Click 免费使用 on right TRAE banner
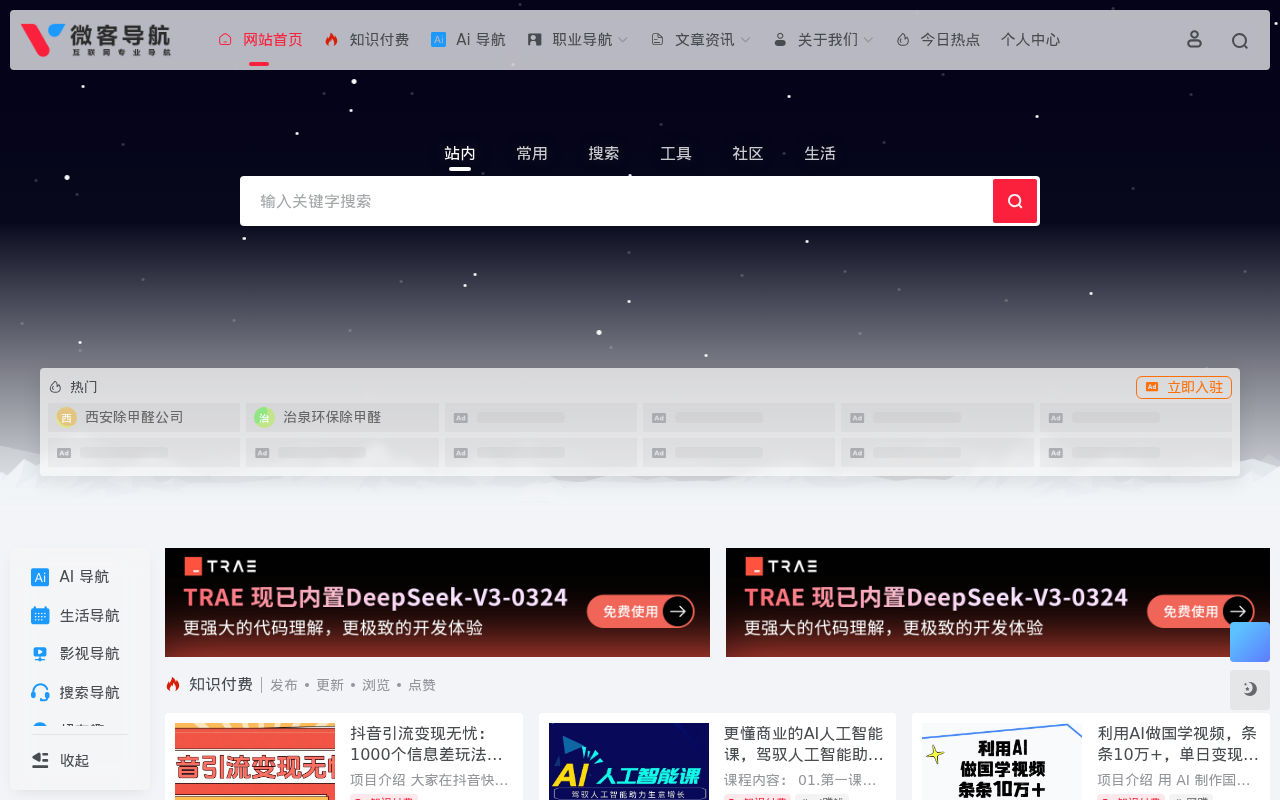Screen dimensions: 1280x800 (x=1191, y=611)
